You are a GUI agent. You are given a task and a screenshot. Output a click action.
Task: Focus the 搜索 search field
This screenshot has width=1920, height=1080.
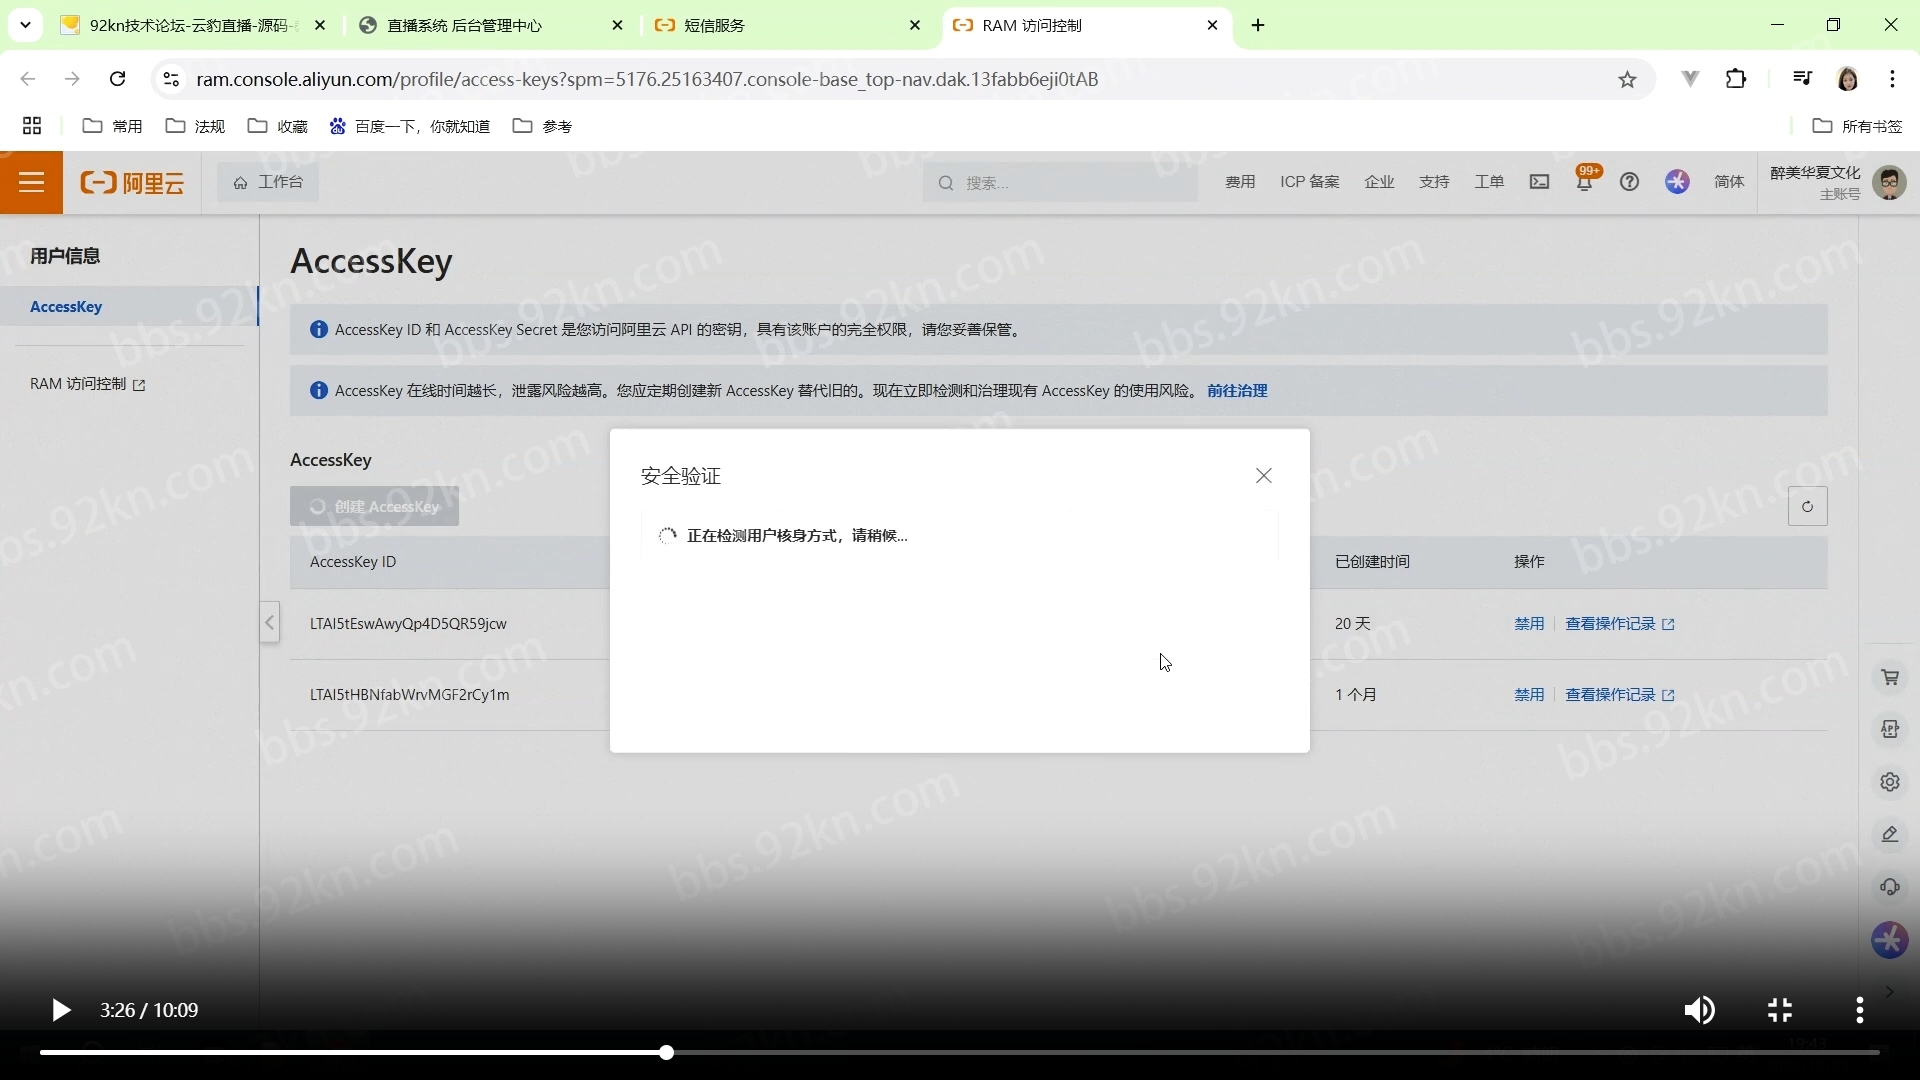point(1060,183)
